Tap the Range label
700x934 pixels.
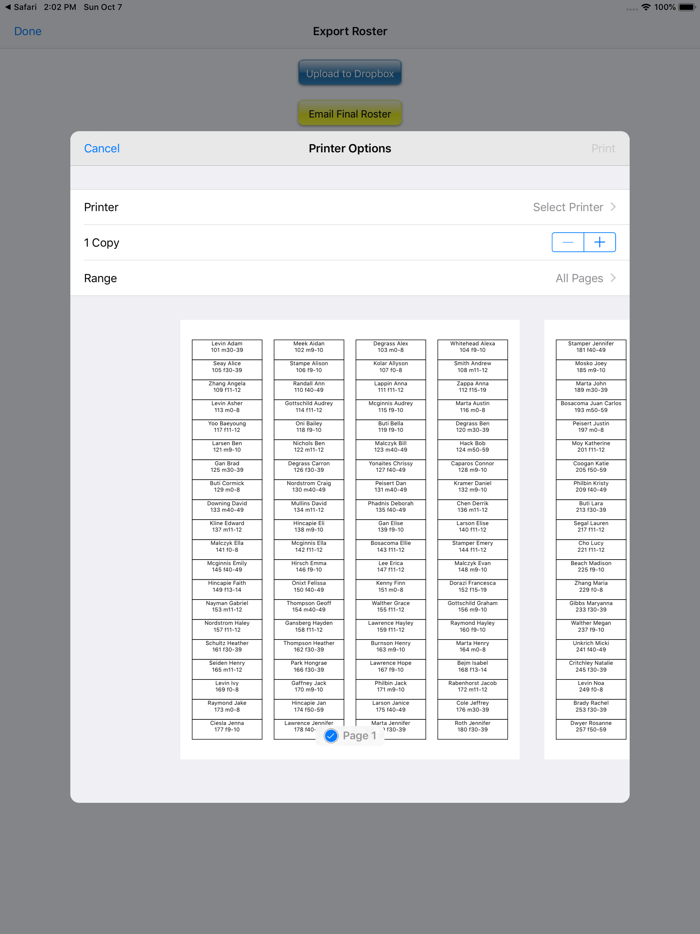coord(100,278)
